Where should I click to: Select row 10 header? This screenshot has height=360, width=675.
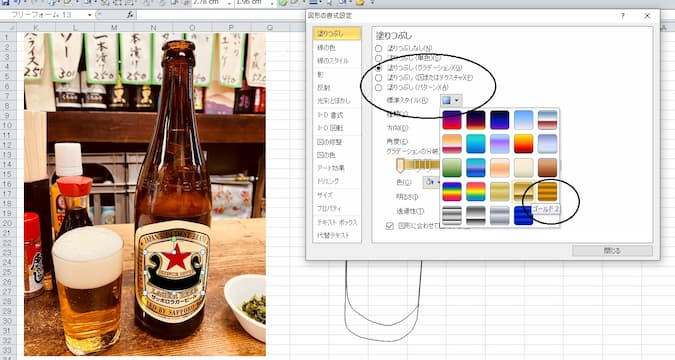click(7, 125)
